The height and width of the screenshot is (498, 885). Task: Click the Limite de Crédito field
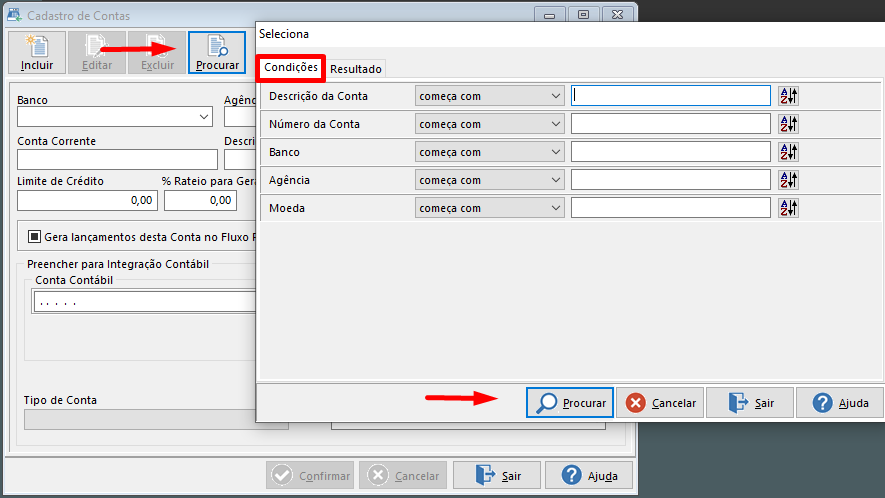point(87,200)
